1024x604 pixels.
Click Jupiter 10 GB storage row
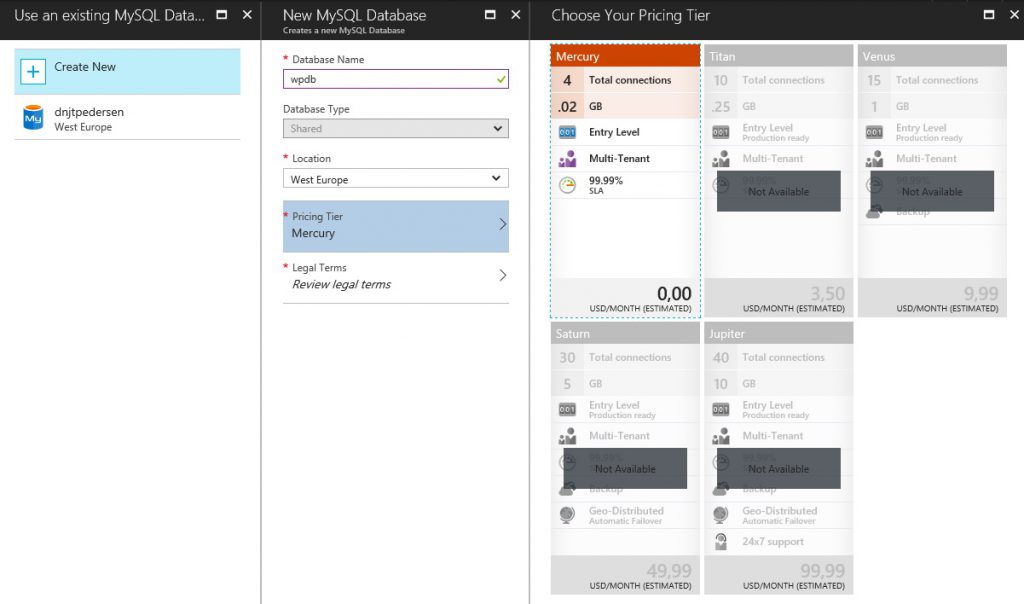(x=778, y=383)
